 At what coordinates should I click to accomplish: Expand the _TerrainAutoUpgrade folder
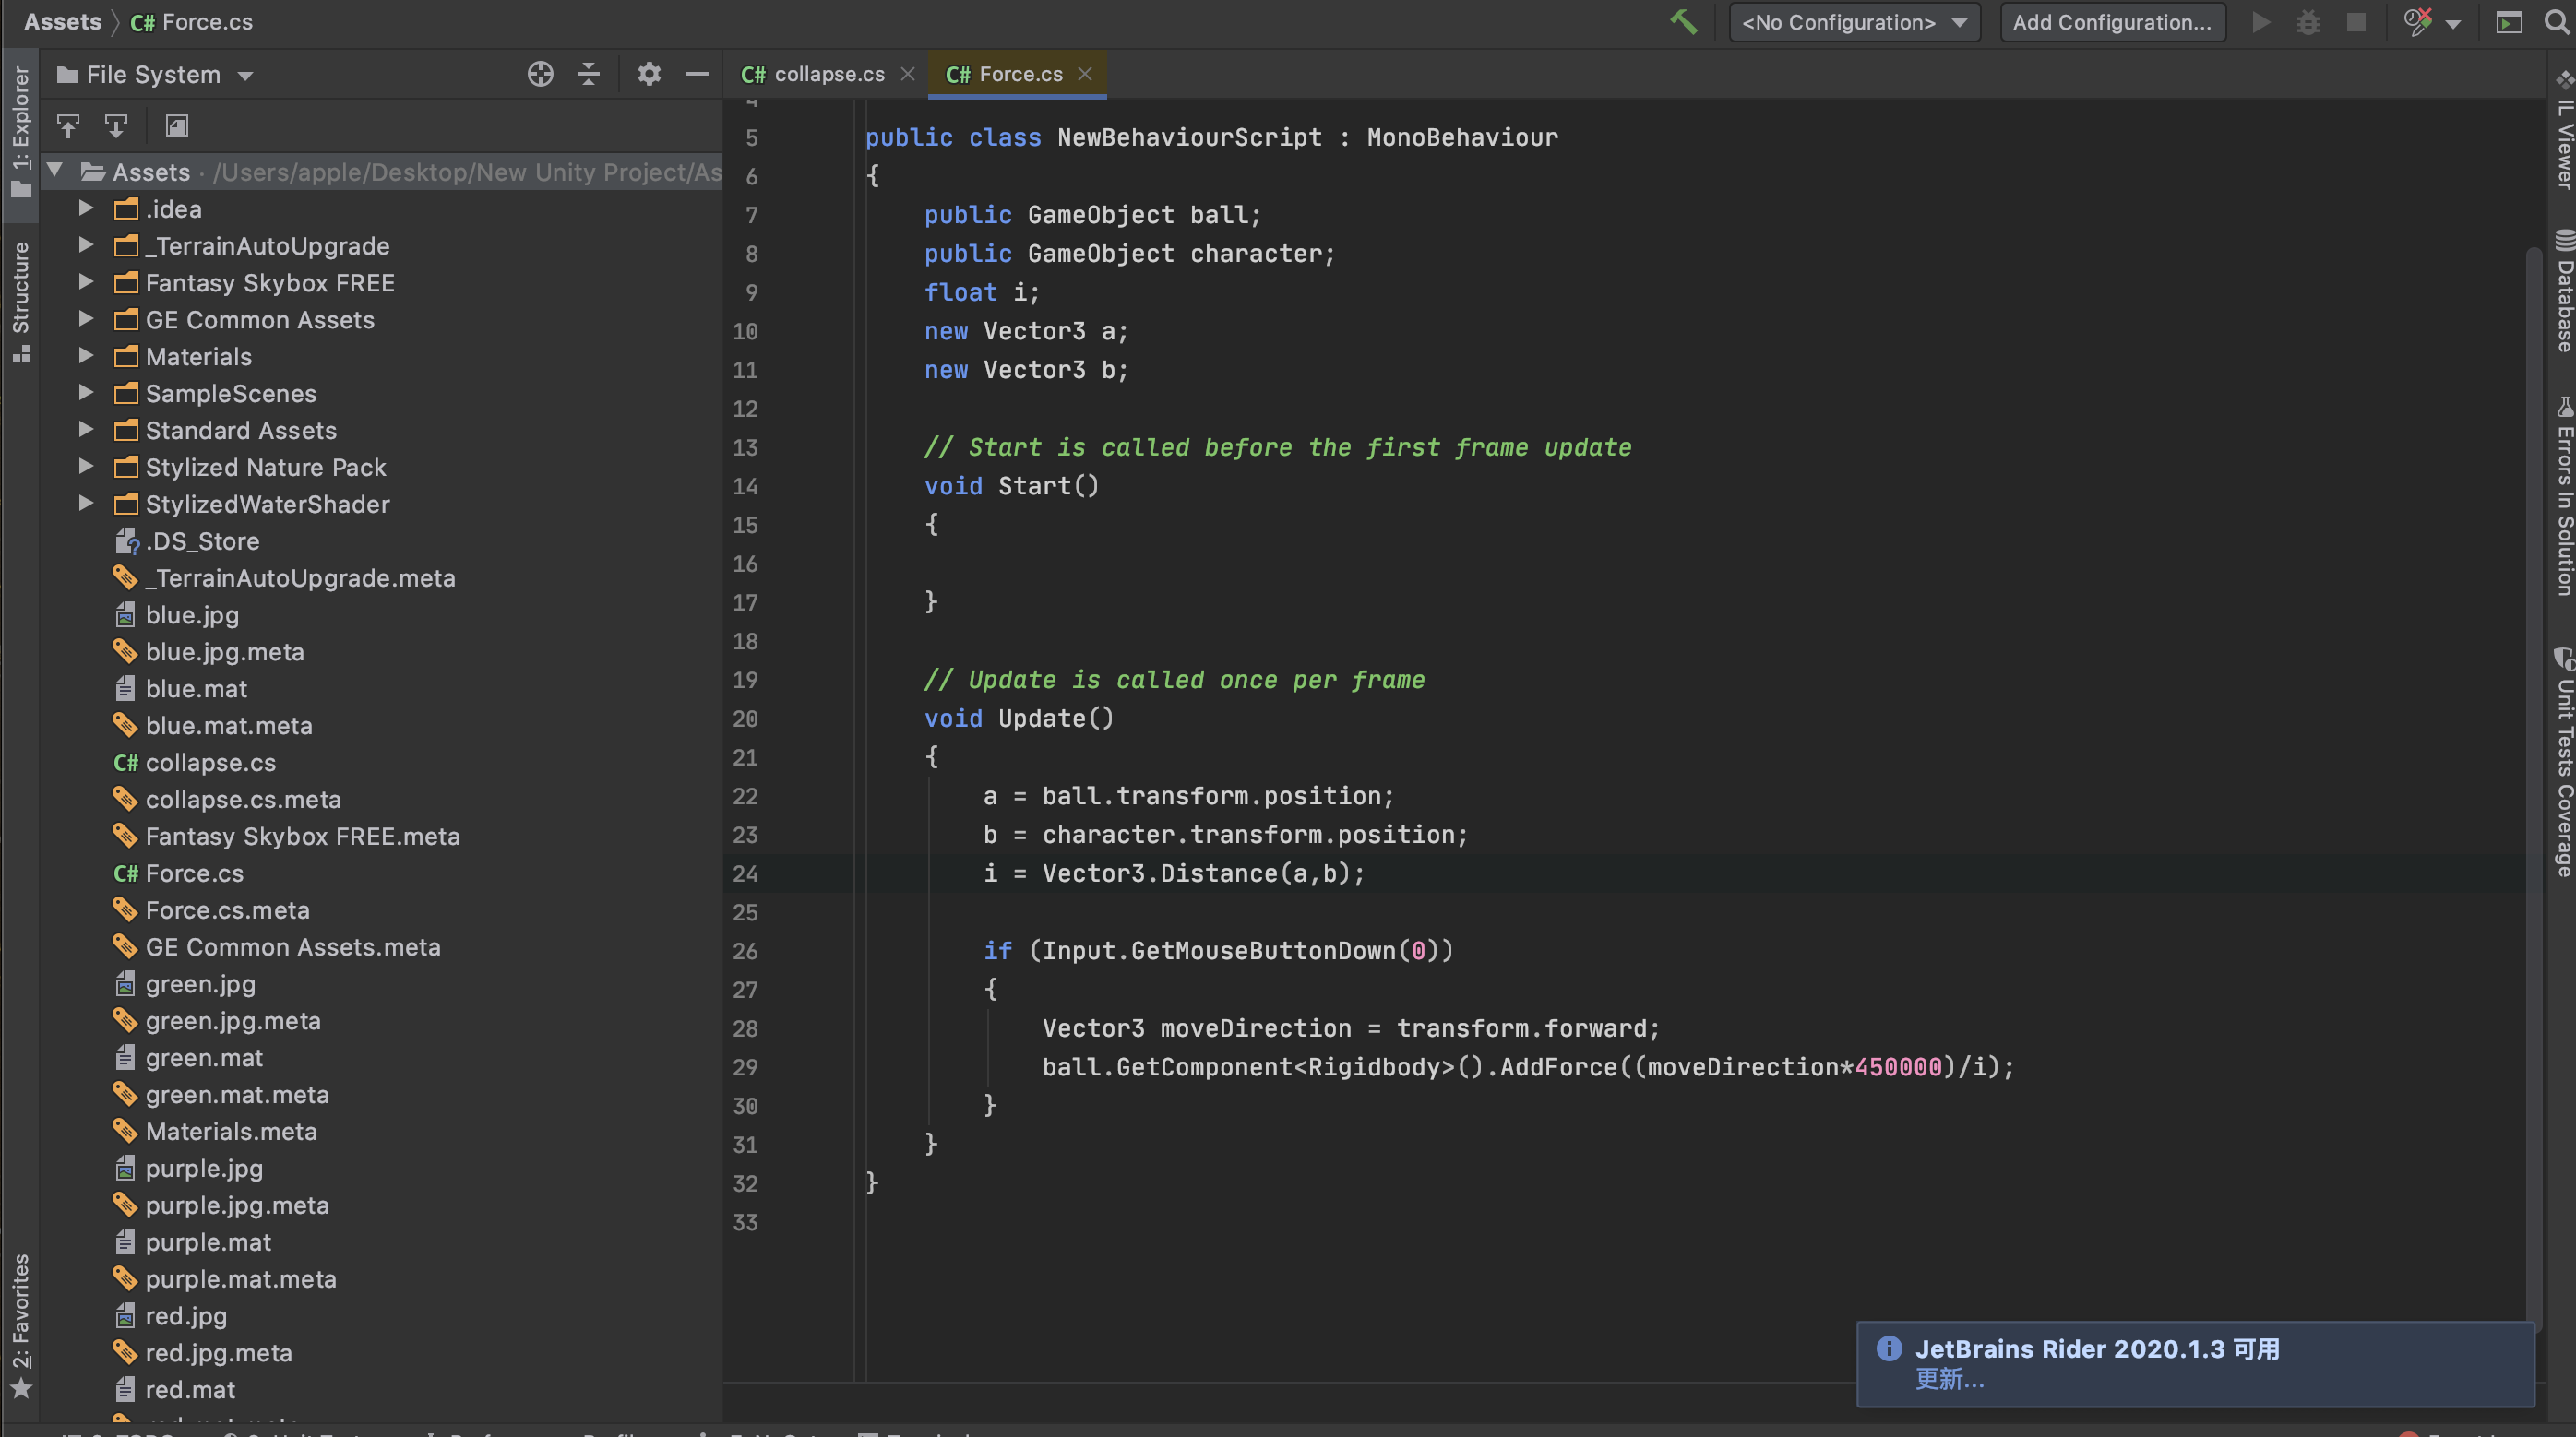(86, 245)
